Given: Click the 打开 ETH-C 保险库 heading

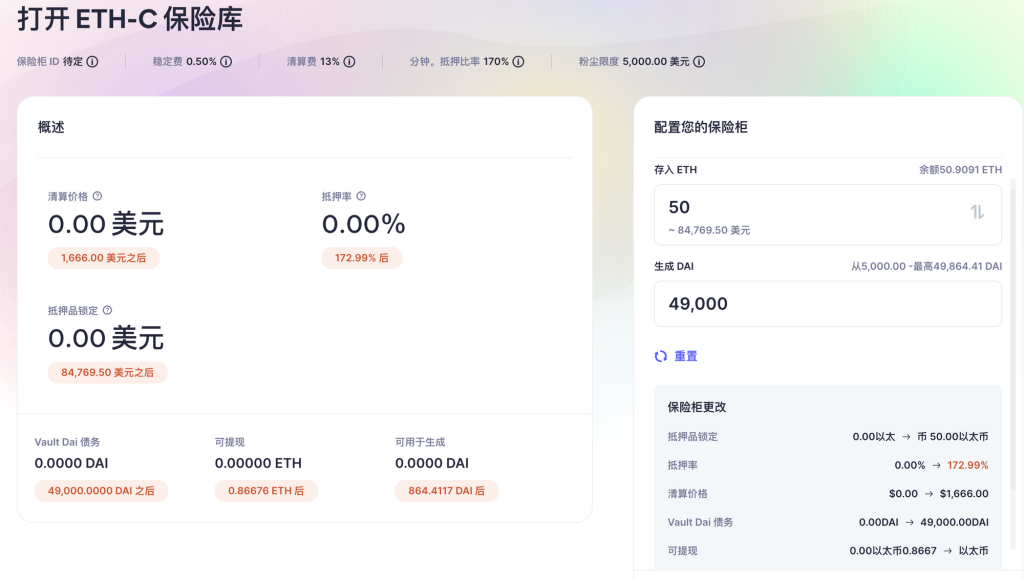Looking at the screenshot, I should 130,19.
